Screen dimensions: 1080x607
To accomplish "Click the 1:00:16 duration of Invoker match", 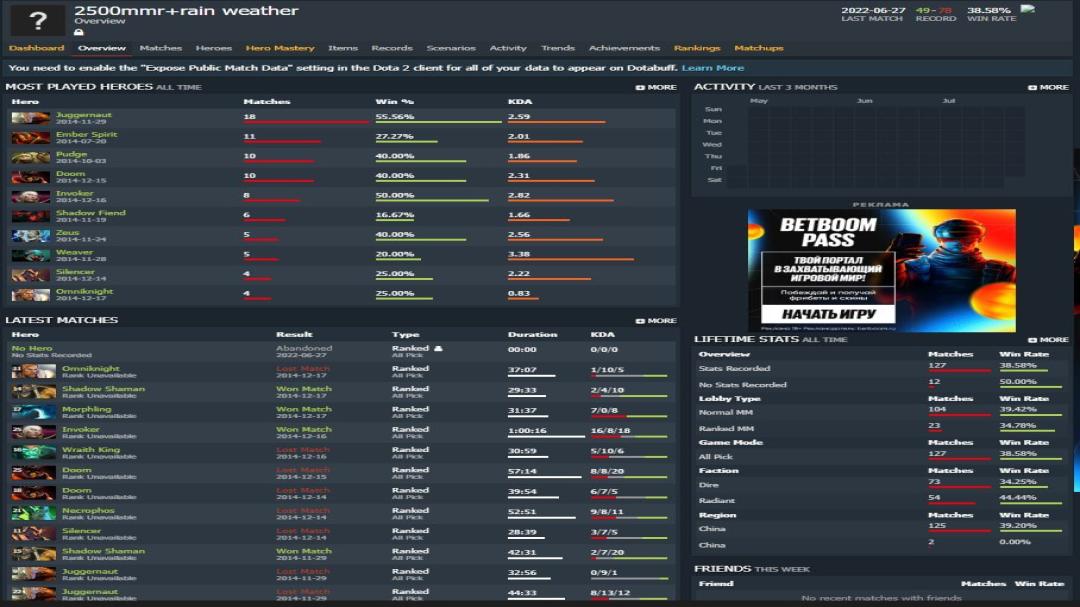I will 527,431.
